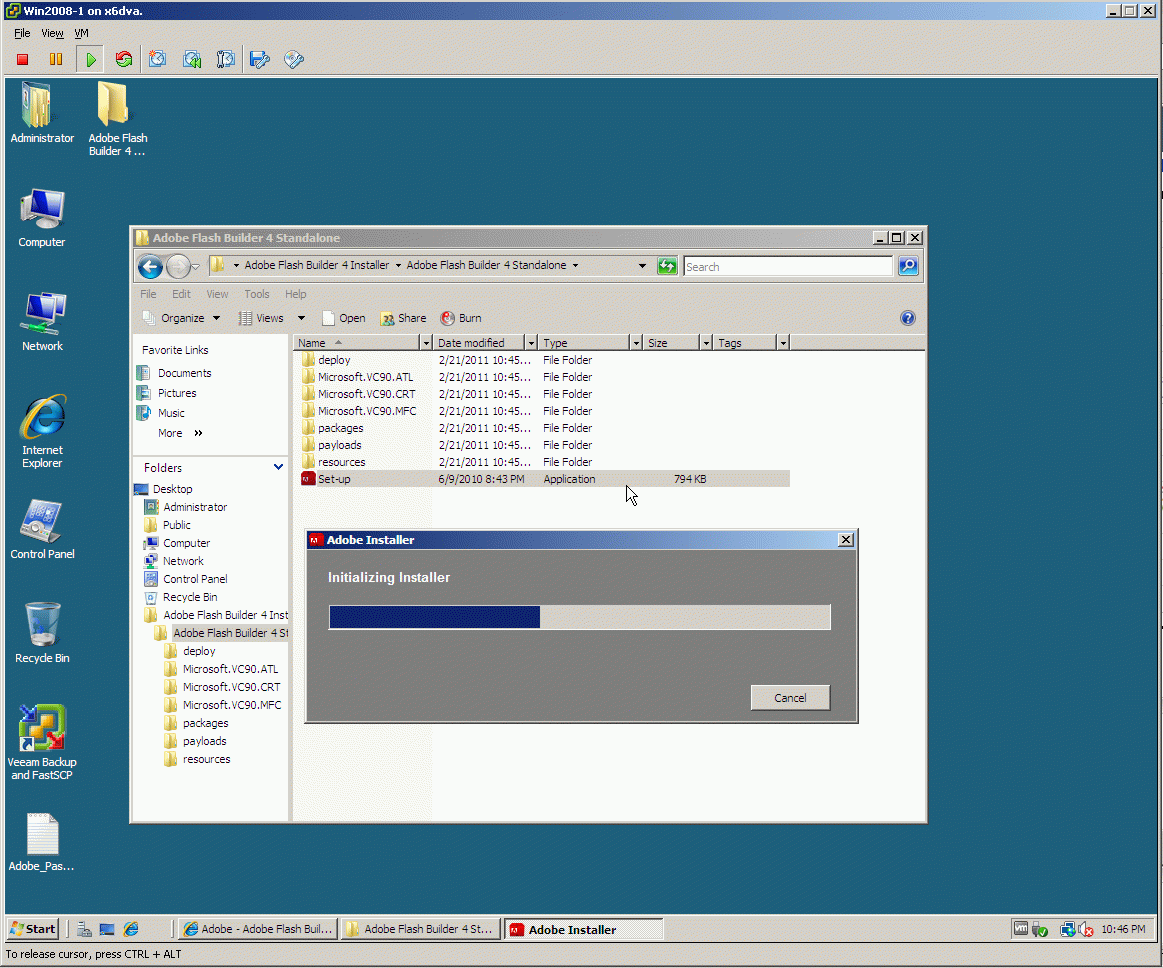This screenshot has width=1163, height=968.
Task: Revert to snapshot with the rewind clock icon
Action: [192, 59]
